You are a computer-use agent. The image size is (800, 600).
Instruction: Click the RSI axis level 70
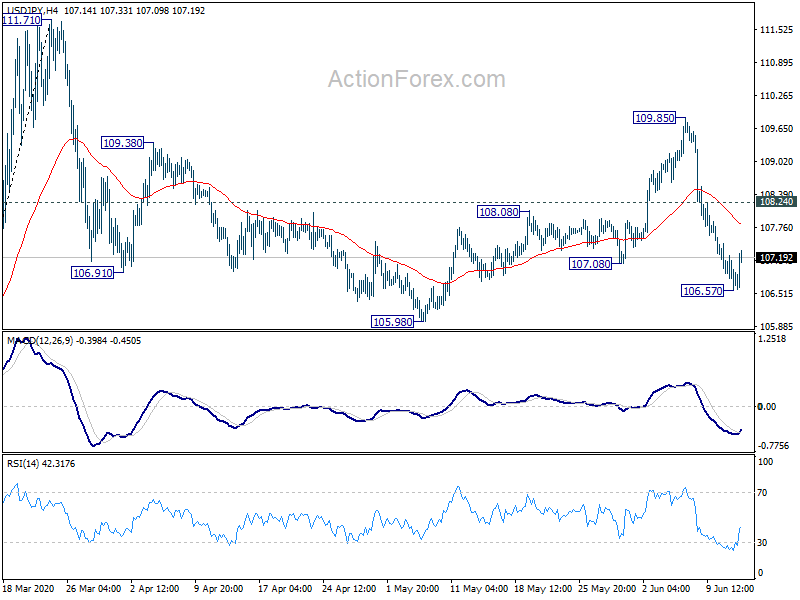pyautogui.click(x=762, y=493)
